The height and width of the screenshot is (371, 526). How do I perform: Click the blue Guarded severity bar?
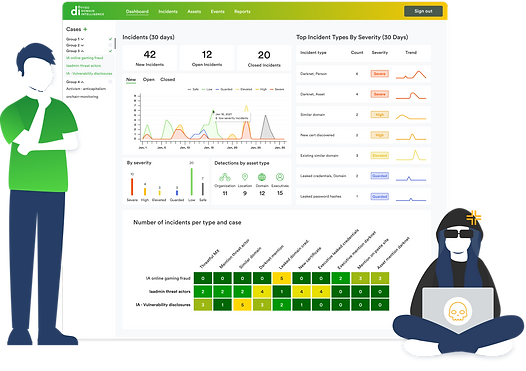coord(177,193)
